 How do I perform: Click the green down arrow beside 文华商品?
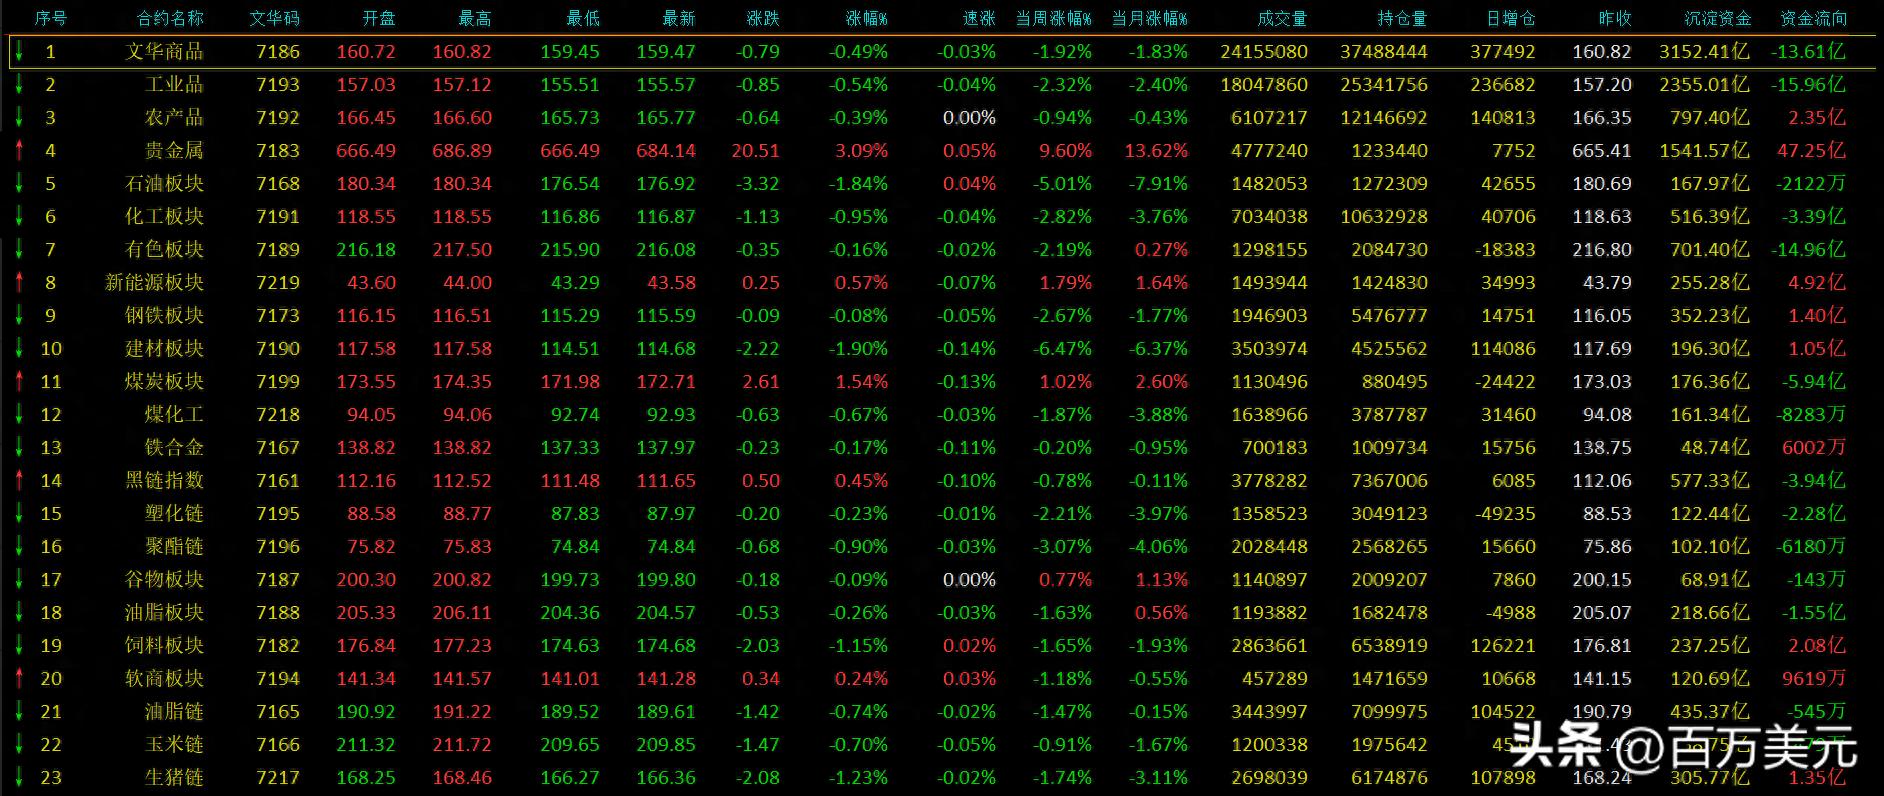tap(19, 51)
